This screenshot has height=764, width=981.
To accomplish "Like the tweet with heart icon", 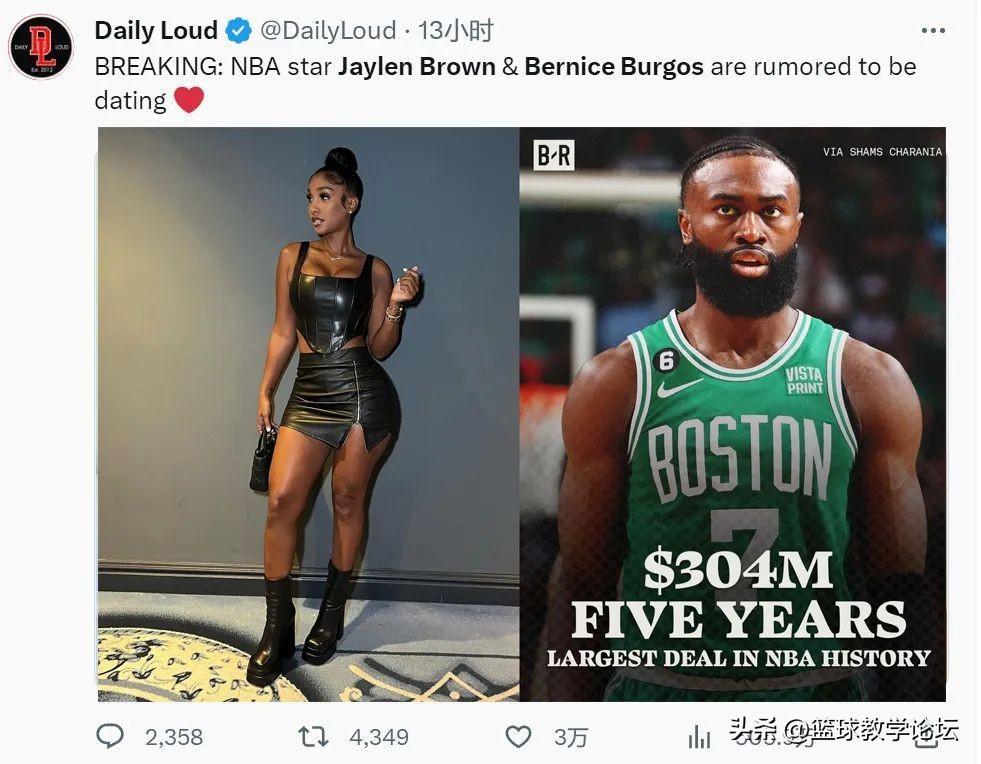I will [x=518, y=736].
